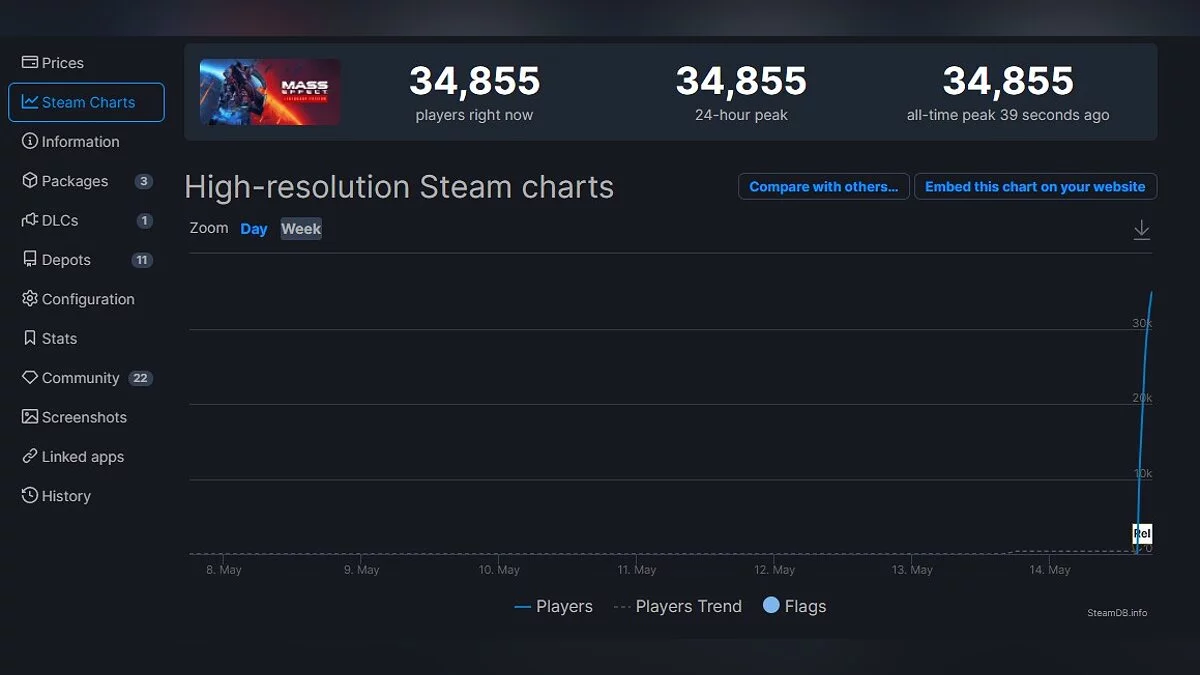
Task: Click the DLCs puzzle piece icon
Action: (30, 220)
